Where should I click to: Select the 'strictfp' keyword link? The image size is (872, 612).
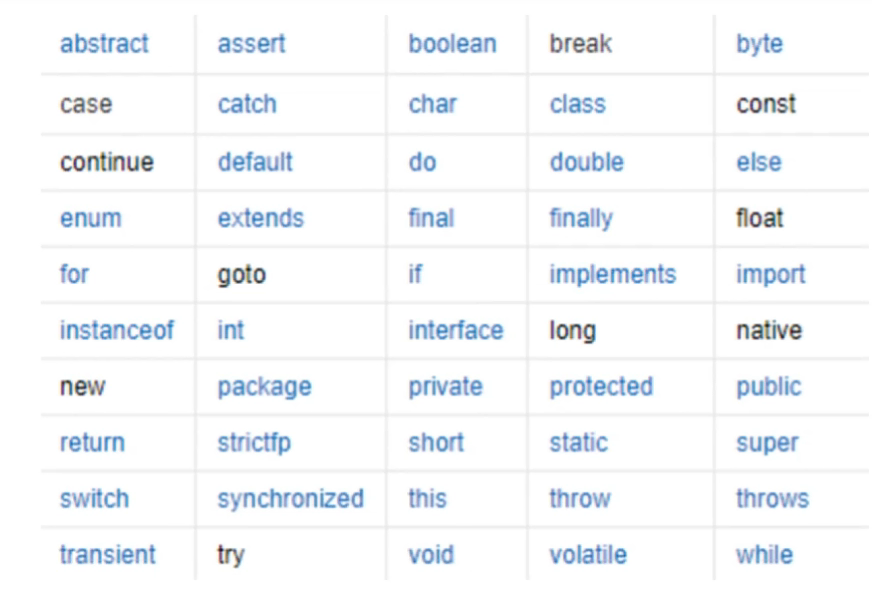[254, 442]
